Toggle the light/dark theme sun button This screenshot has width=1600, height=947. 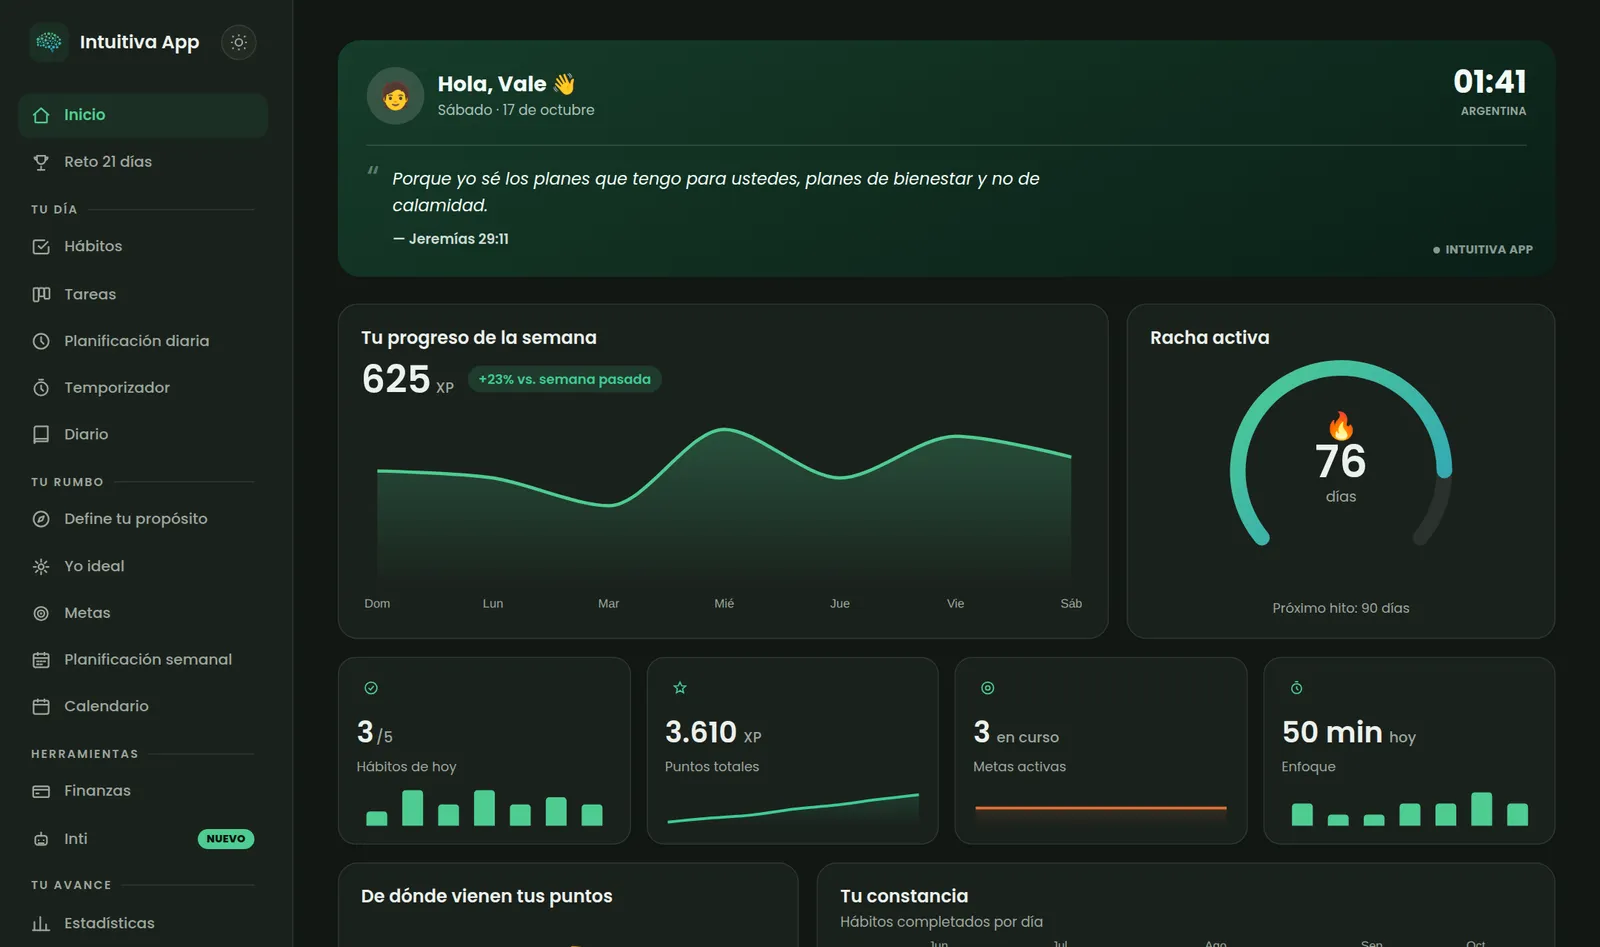[x=238, y=42]
